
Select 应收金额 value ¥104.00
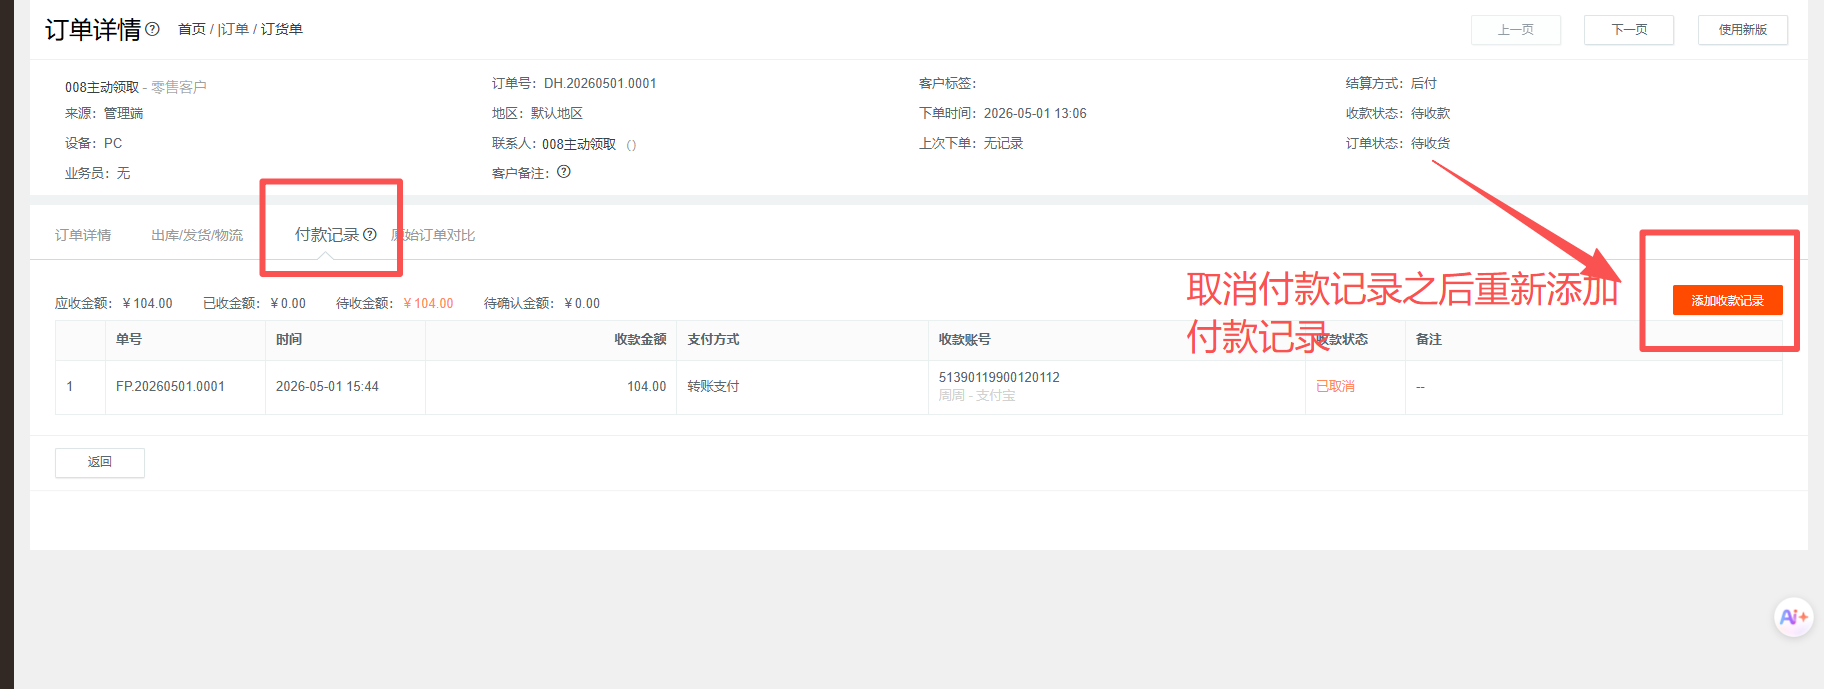147,303
